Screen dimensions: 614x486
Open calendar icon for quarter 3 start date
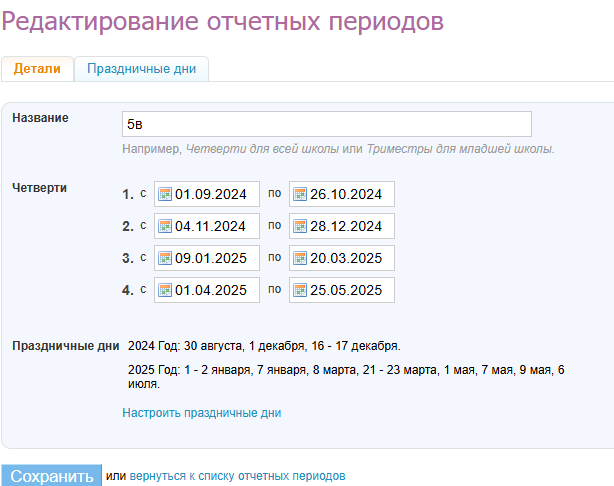(165, 258)
